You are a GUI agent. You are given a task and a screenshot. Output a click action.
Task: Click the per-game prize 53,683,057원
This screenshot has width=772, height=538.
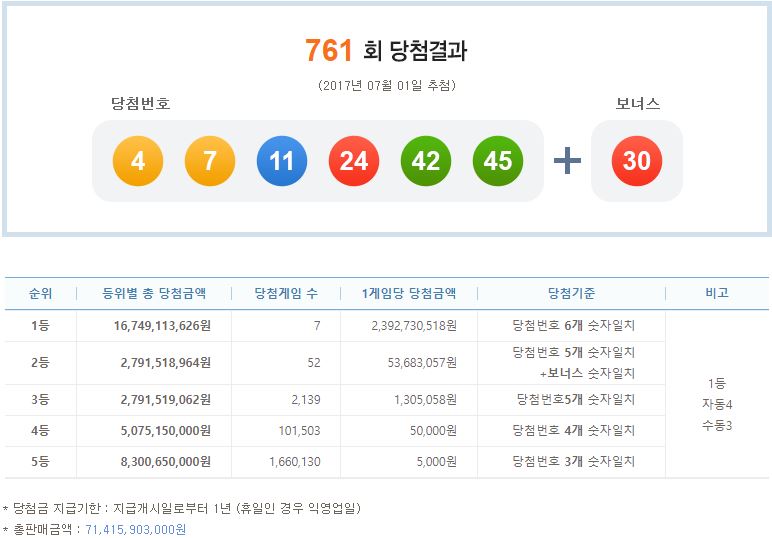coord(422,363)
